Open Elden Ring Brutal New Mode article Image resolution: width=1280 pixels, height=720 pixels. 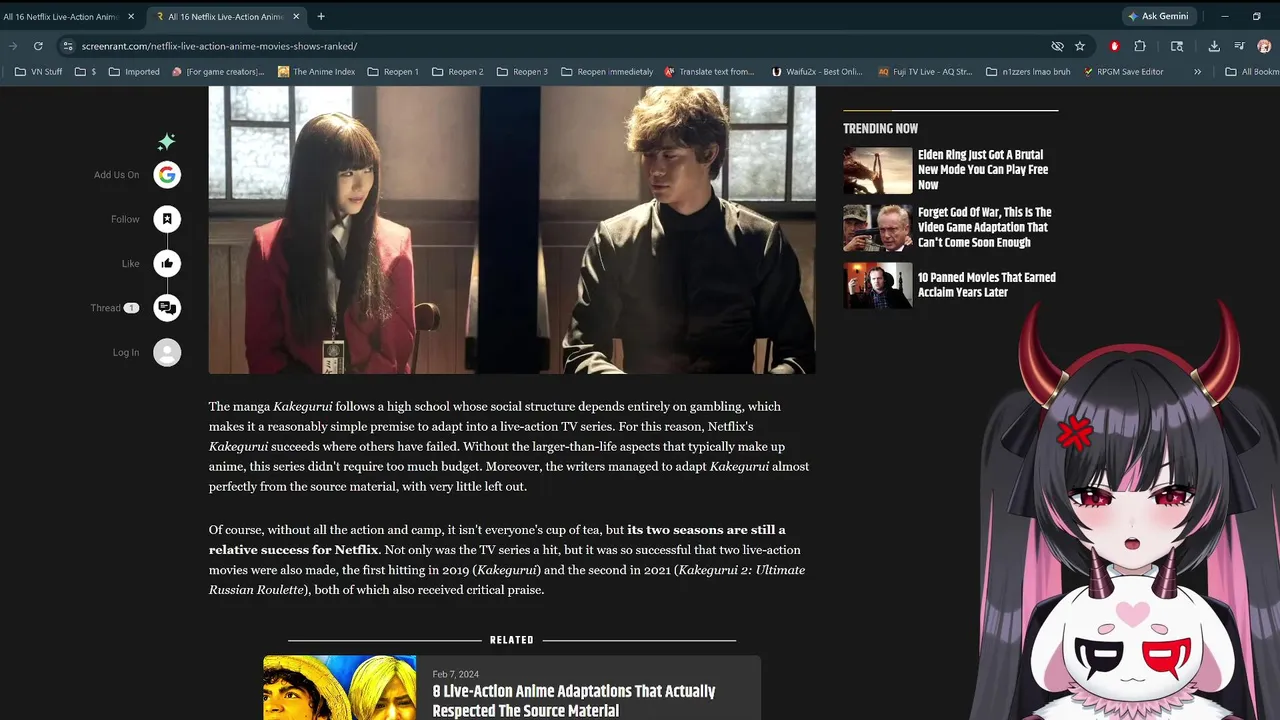click(x=983, y=170)
